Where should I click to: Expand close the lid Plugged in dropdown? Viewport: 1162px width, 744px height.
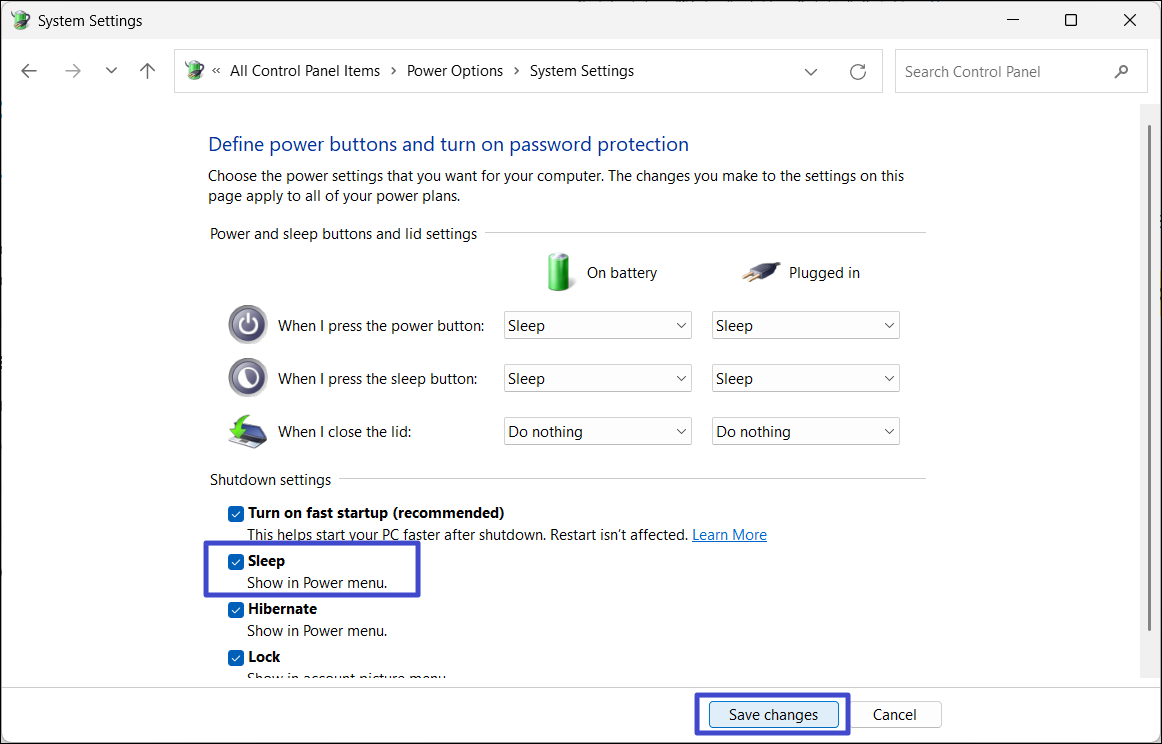coord(805,431)
